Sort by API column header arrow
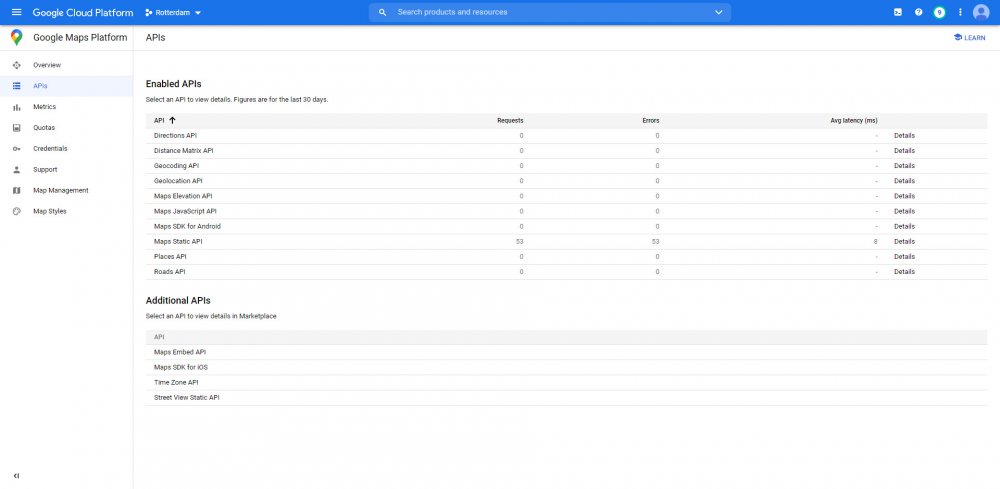 click(x=172, y=120)
